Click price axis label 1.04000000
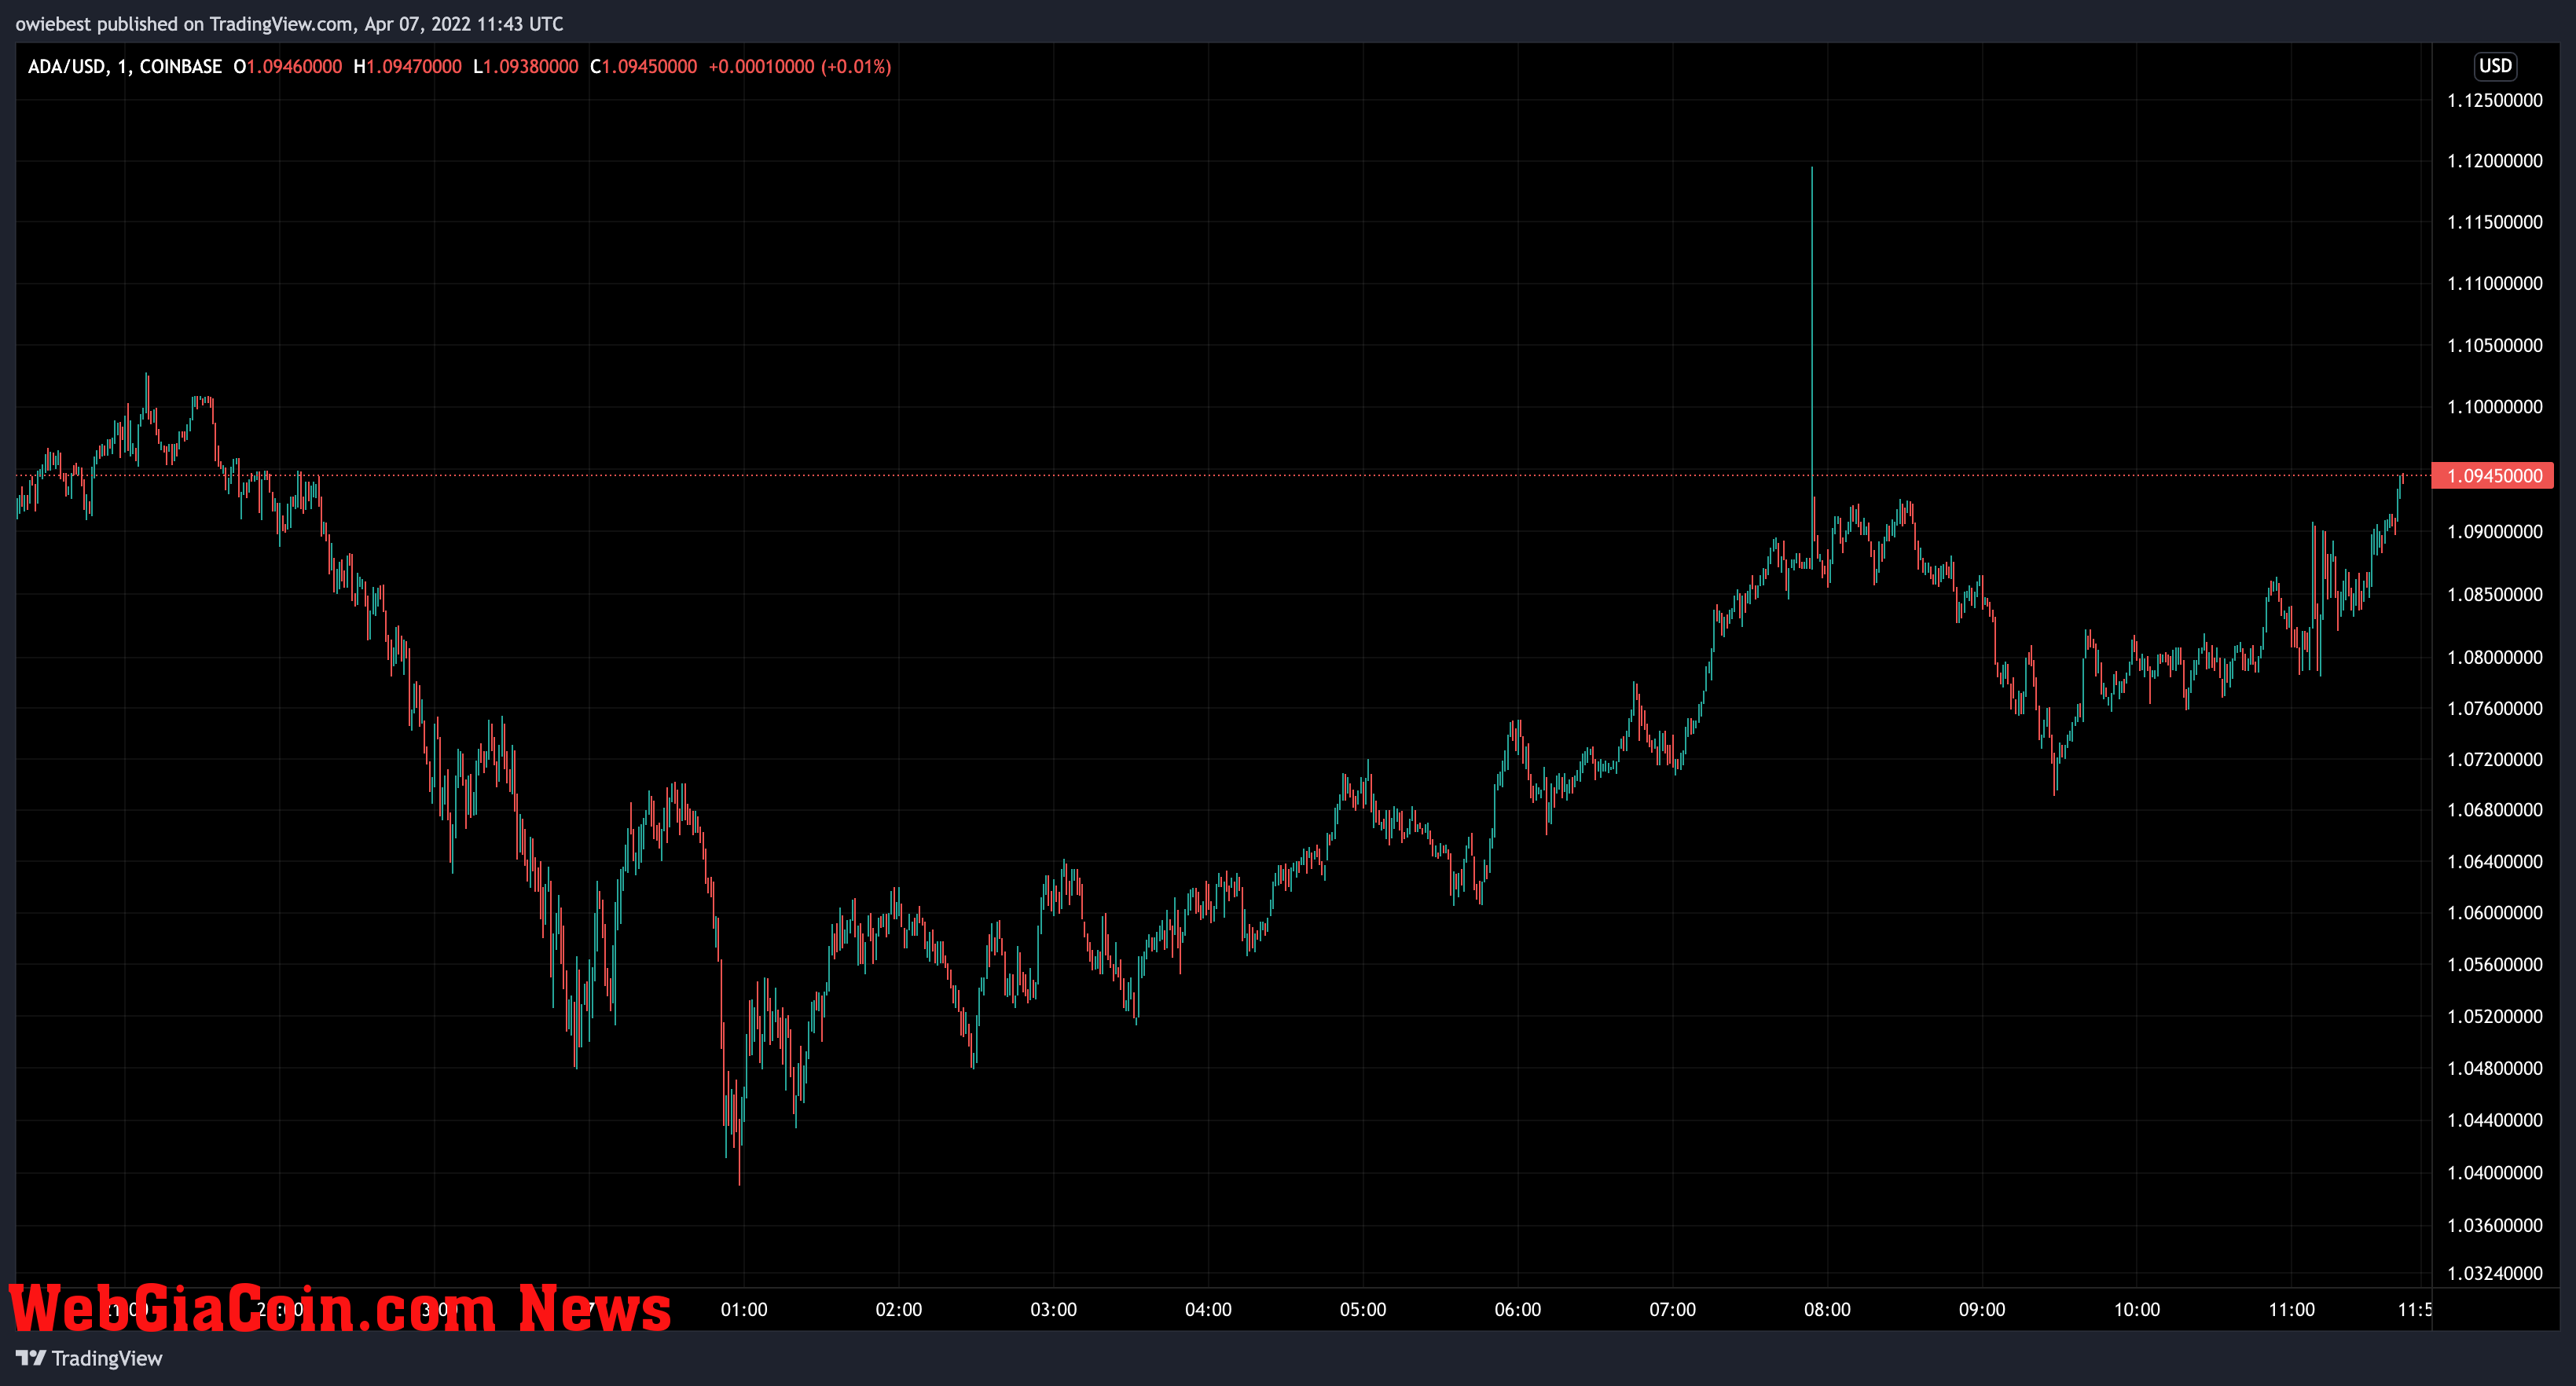The height and width of the screenshot is (1386, 2576). tap(2495, 1173)
